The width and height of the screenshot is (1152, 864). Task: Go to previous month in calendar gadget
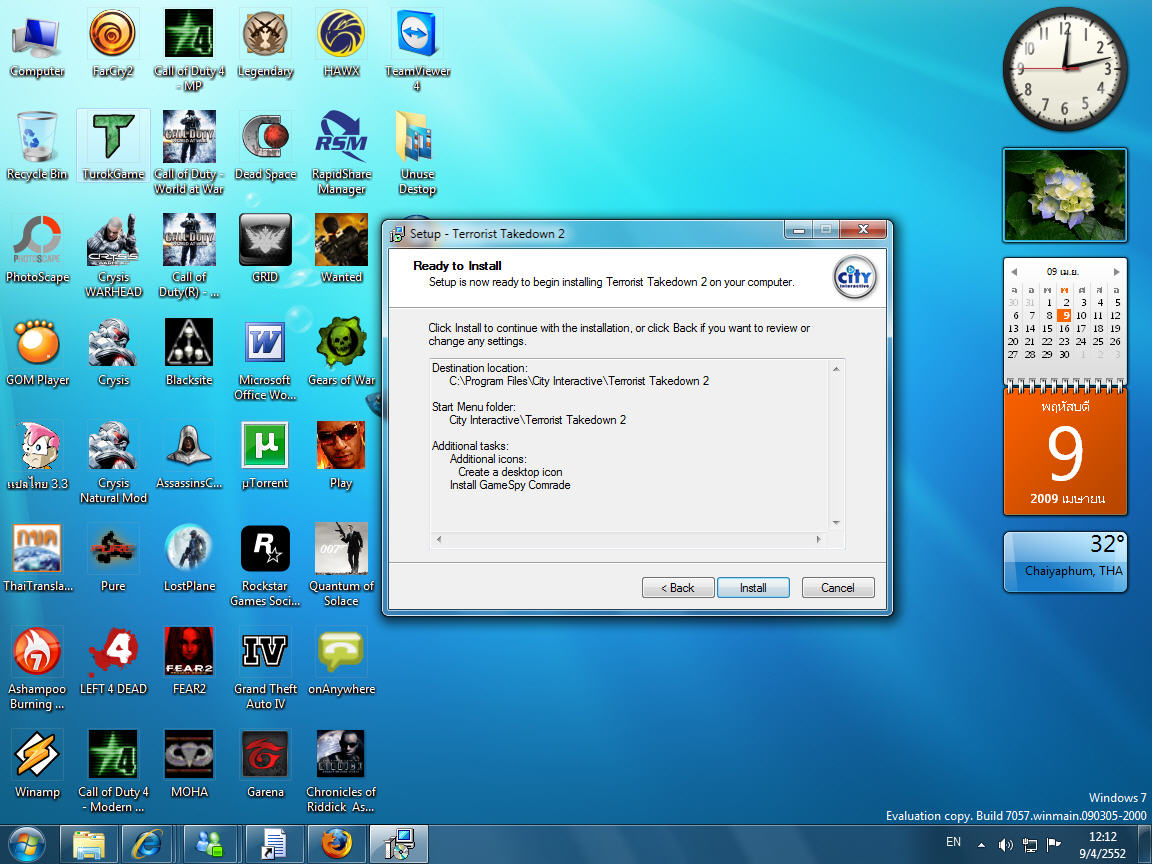1014,271
